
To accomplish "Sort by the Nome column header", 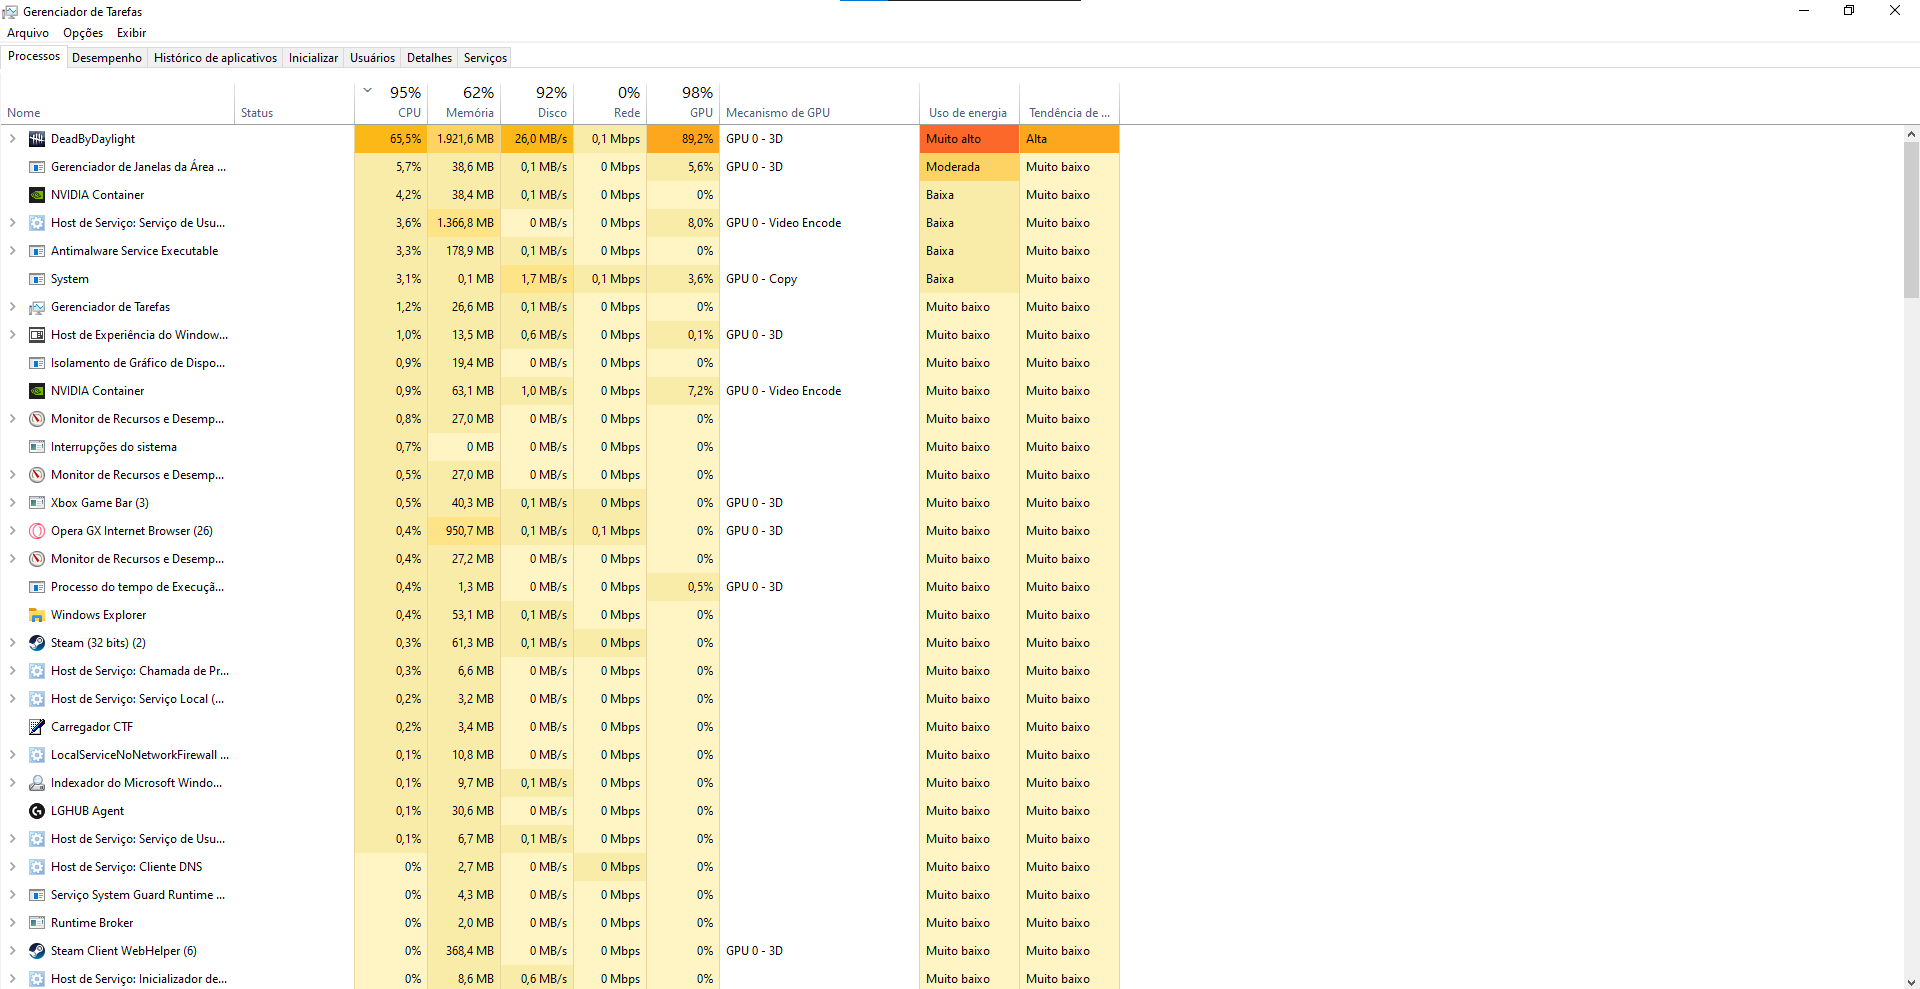I will pyautogui.click(x=117, y=103).
